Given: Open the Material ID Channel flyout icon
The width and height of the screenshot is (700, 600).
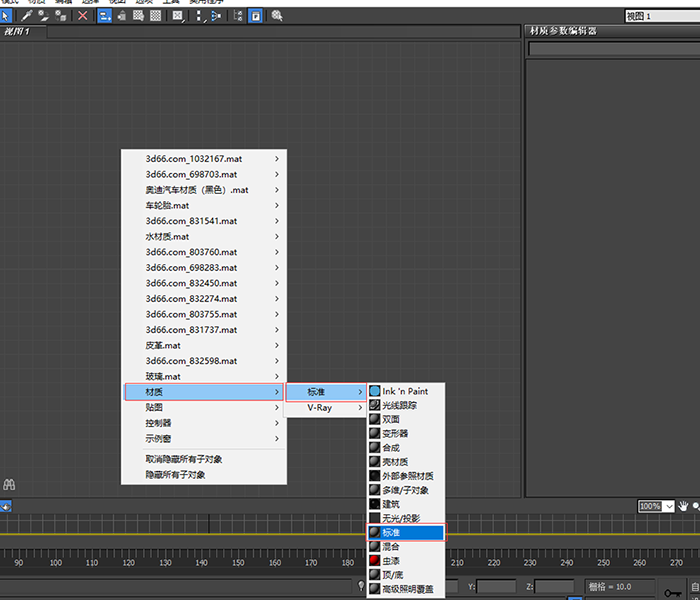Looking at the screenshot, I should (178, 16).
